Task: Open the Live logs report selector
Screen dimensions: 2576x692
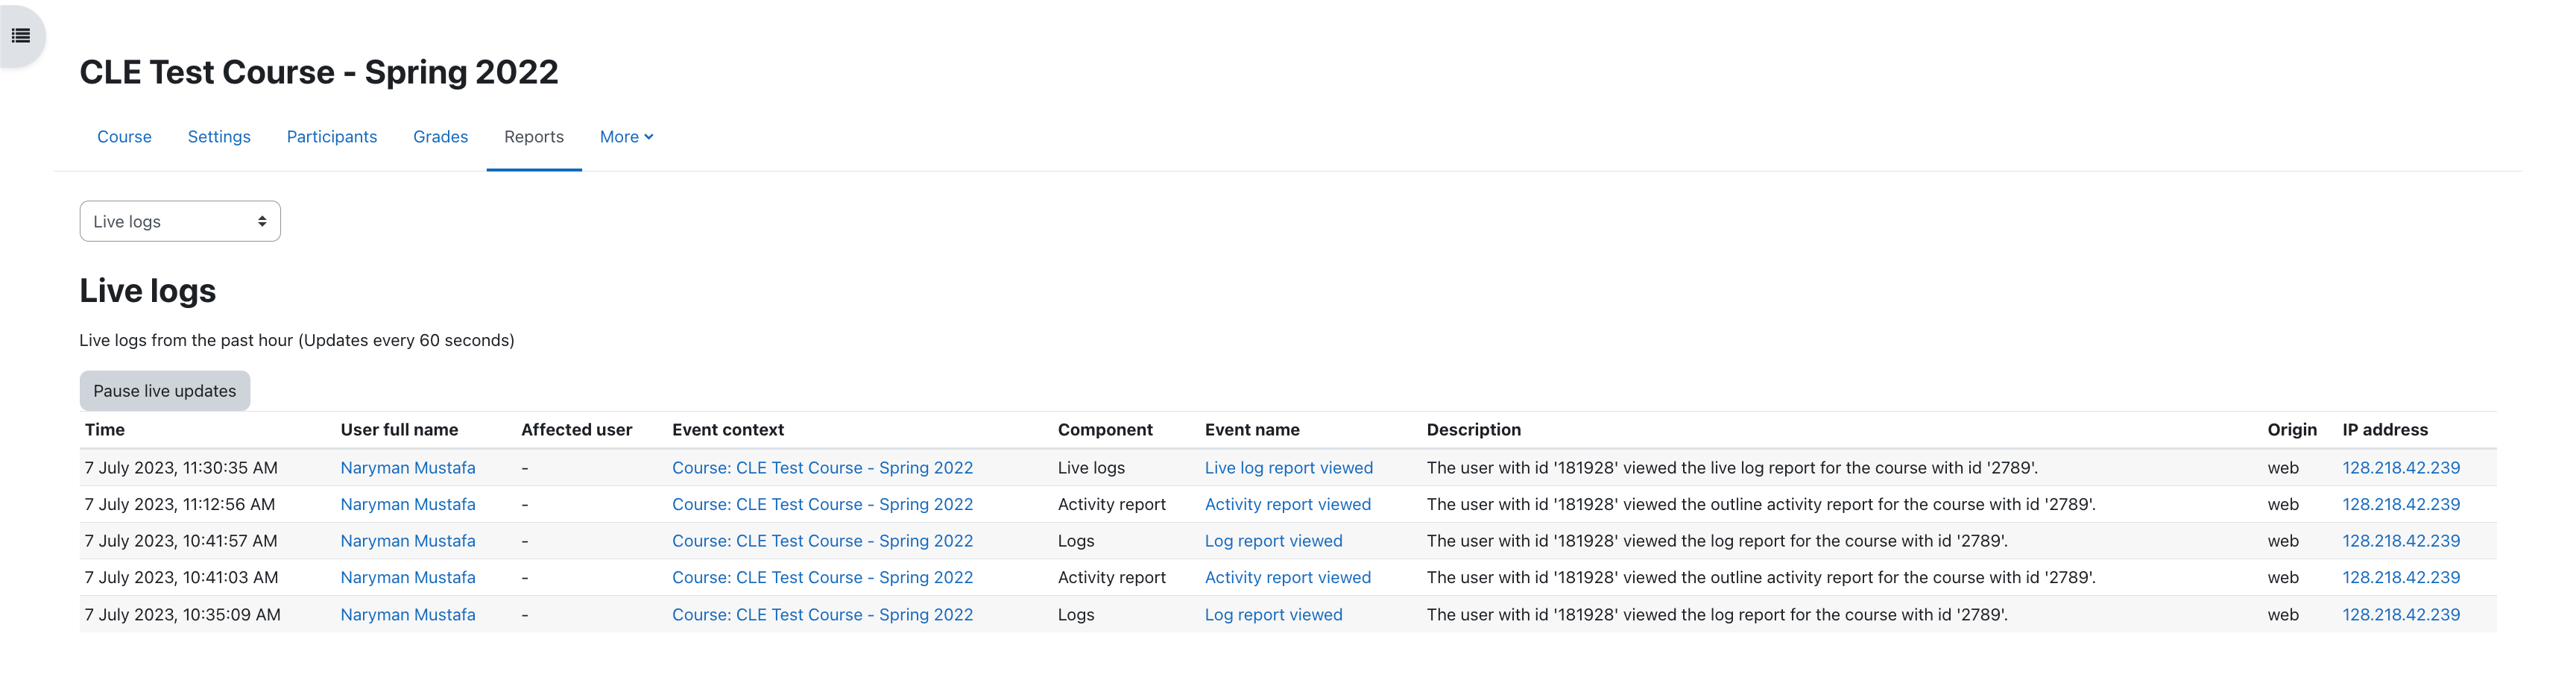Action: 180,221
